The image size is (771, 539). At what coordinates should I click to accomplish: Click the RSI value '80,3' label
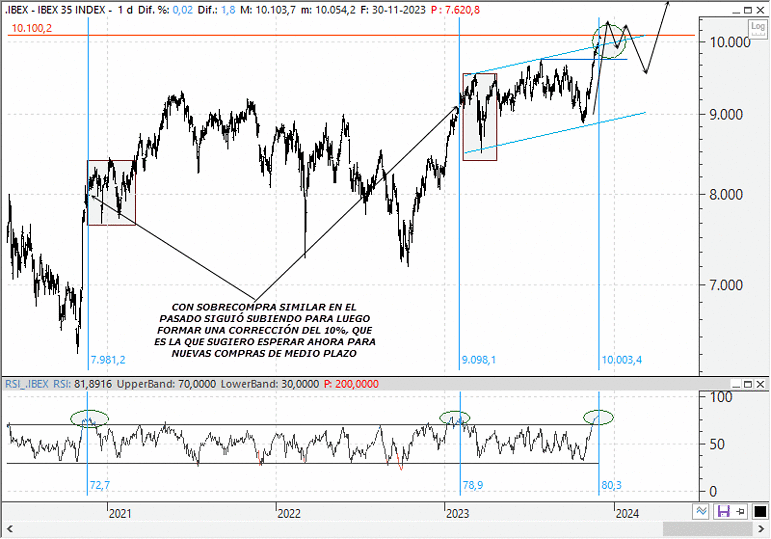(611, 485)
